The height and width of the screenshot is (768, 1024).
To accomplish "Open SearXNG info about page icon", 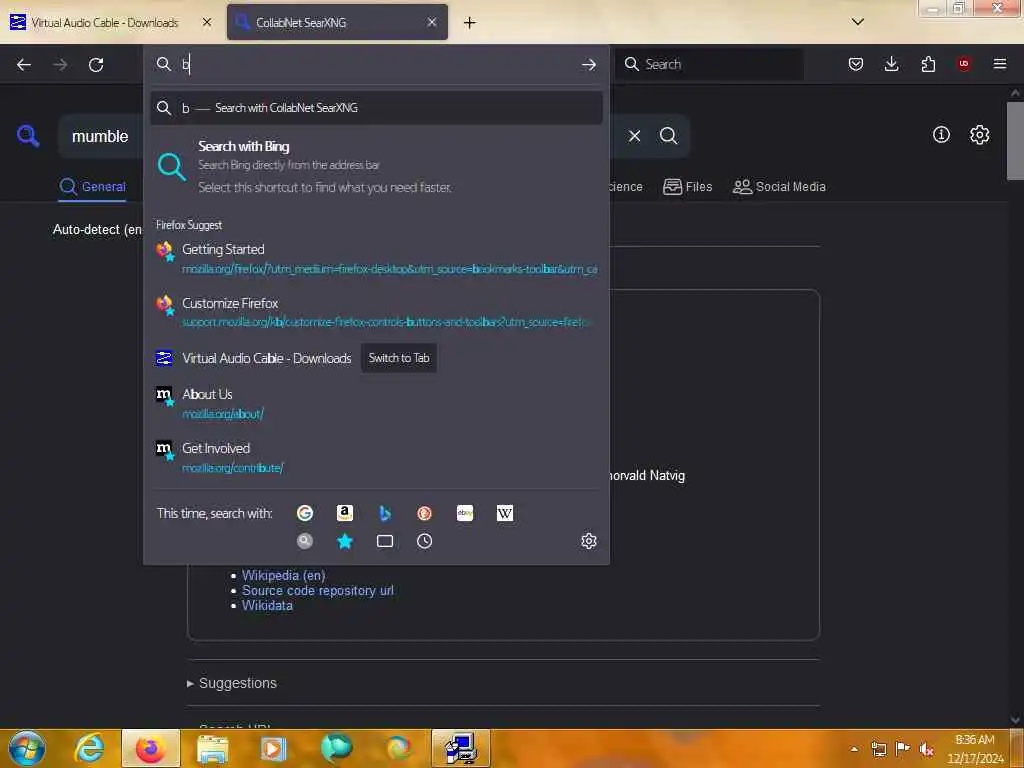I will tap(941, 135).
